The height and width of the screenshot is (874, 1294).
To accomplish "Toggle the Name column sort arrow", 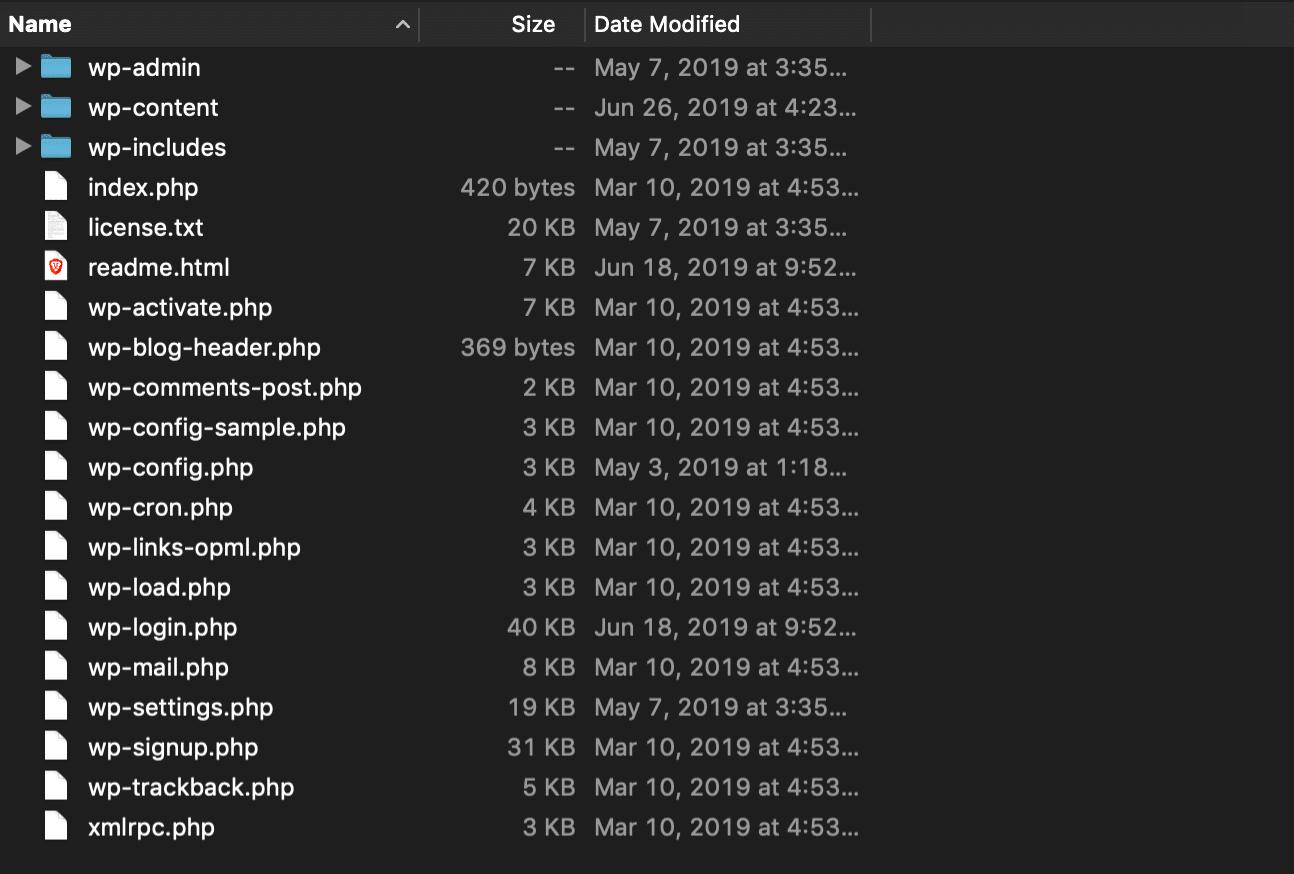I will coord(403,24).
